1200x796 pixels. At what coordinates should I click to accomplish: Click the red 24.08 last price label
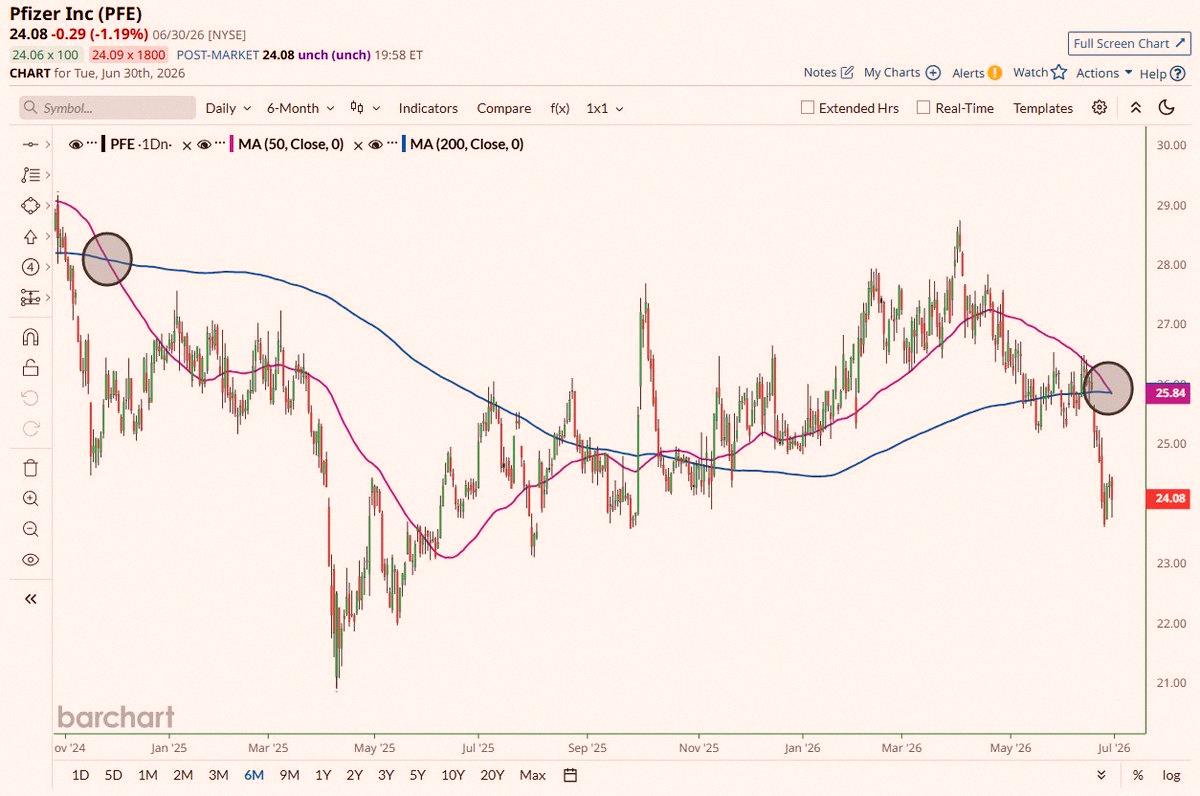pos(1167,499)
